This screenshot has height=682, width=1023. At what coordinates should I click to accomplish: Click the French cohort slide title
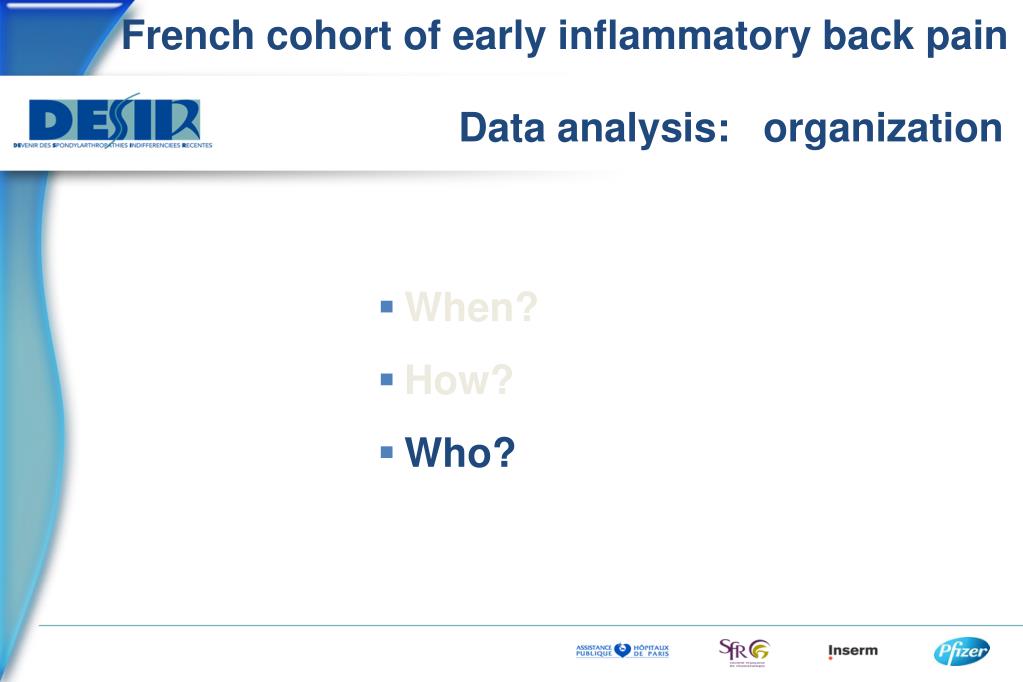coord(564,36)
